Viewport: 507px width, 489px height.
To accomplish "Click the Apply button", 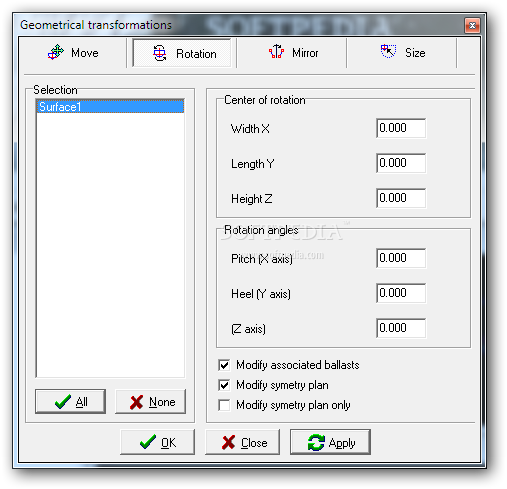I will click(330, 442).
